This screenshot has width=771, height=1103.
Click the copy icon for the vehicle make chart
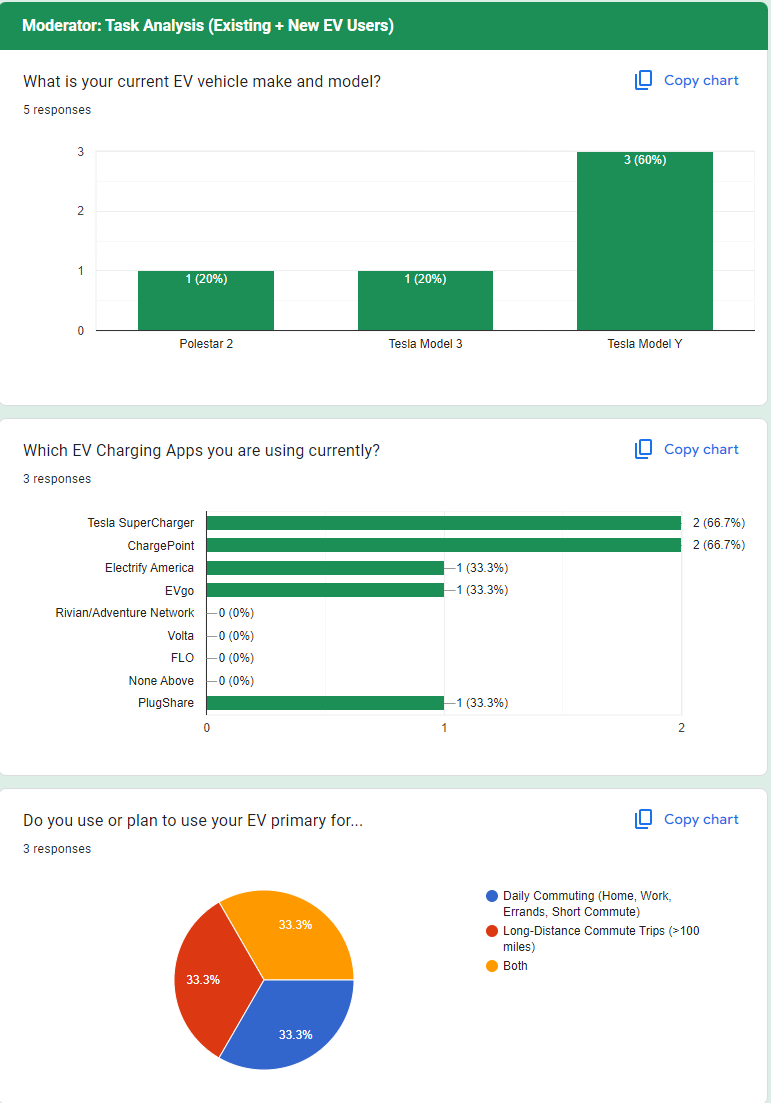coord(643,80)
